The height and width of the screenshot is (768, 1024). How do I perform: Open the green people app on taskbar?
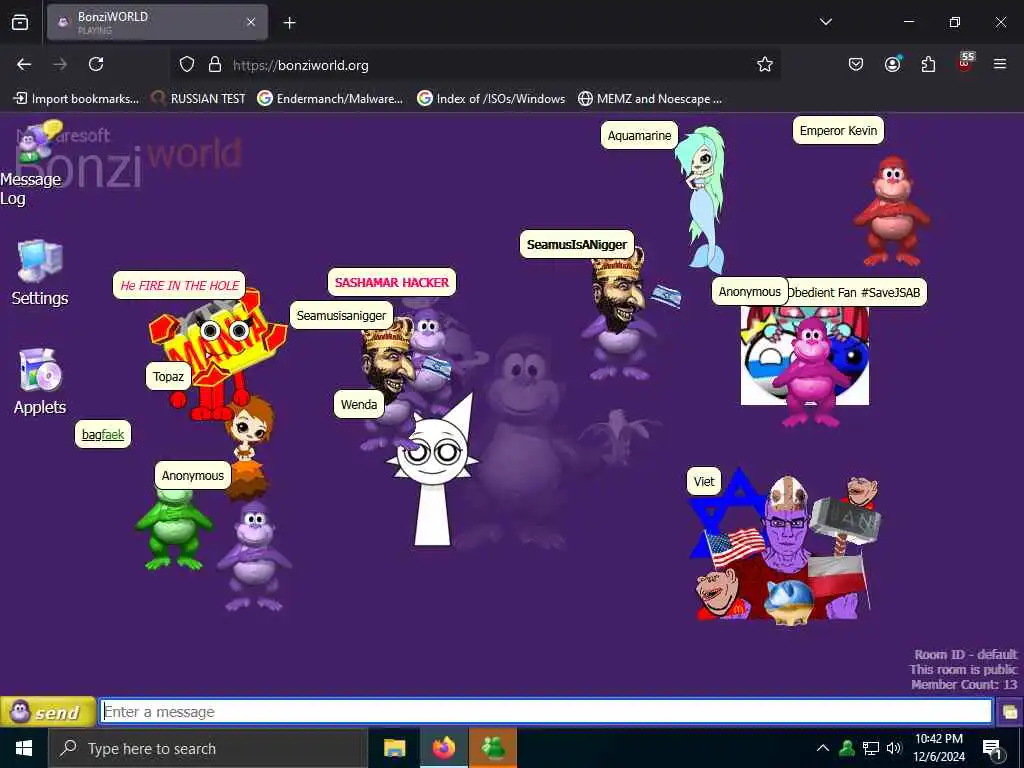coord(493,748)
